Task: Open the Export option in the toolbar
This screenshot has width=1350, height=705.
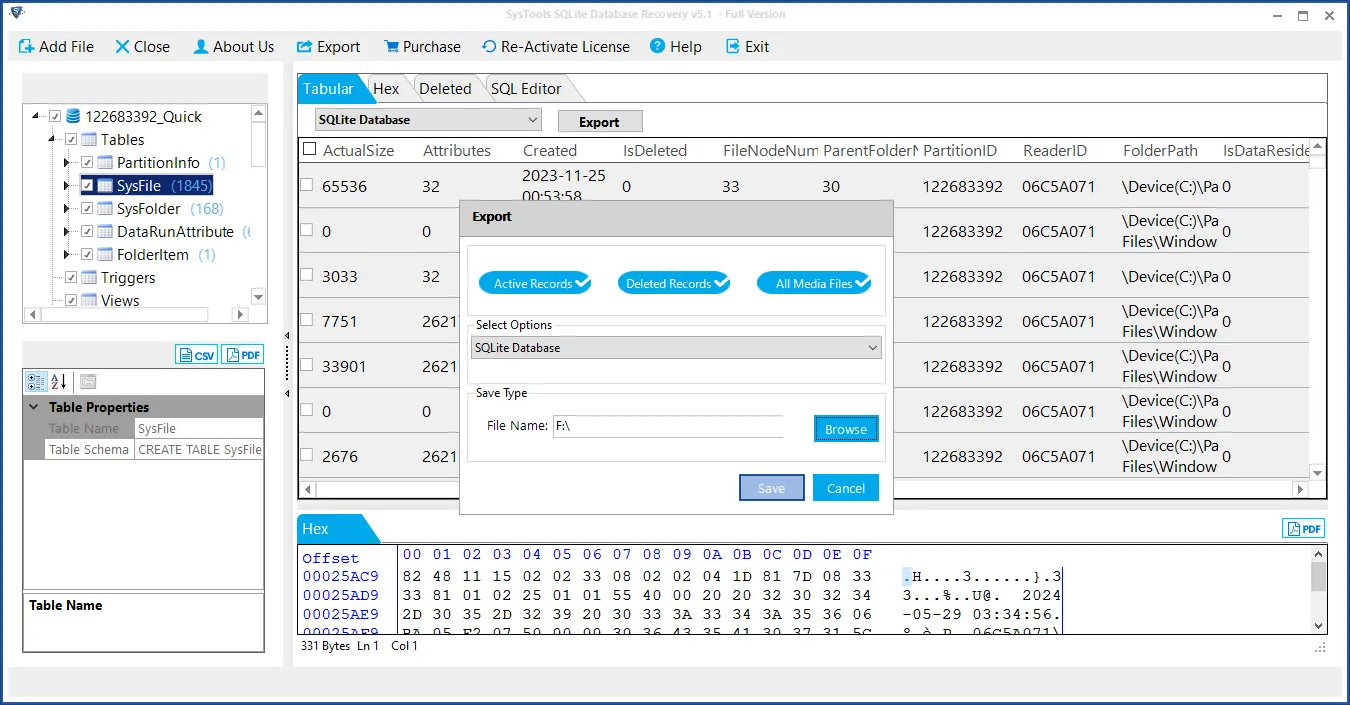Action: (328, 47)
